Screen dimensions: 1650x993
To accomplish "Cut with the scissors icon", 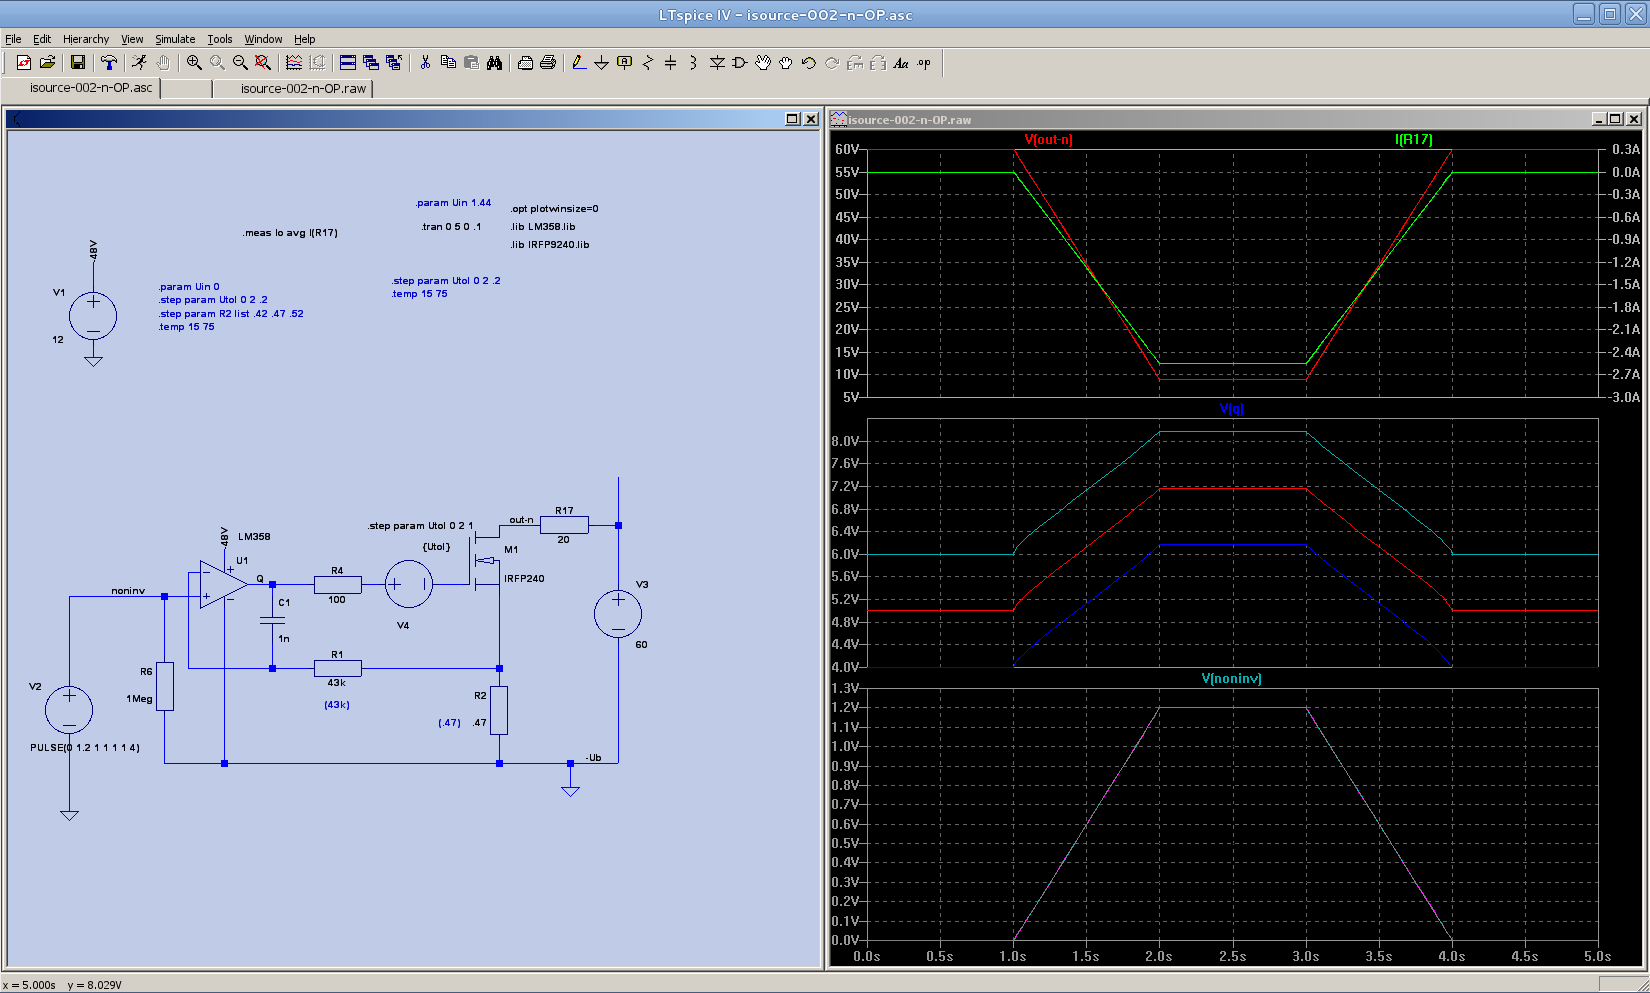I will click(x=425, y=62).
